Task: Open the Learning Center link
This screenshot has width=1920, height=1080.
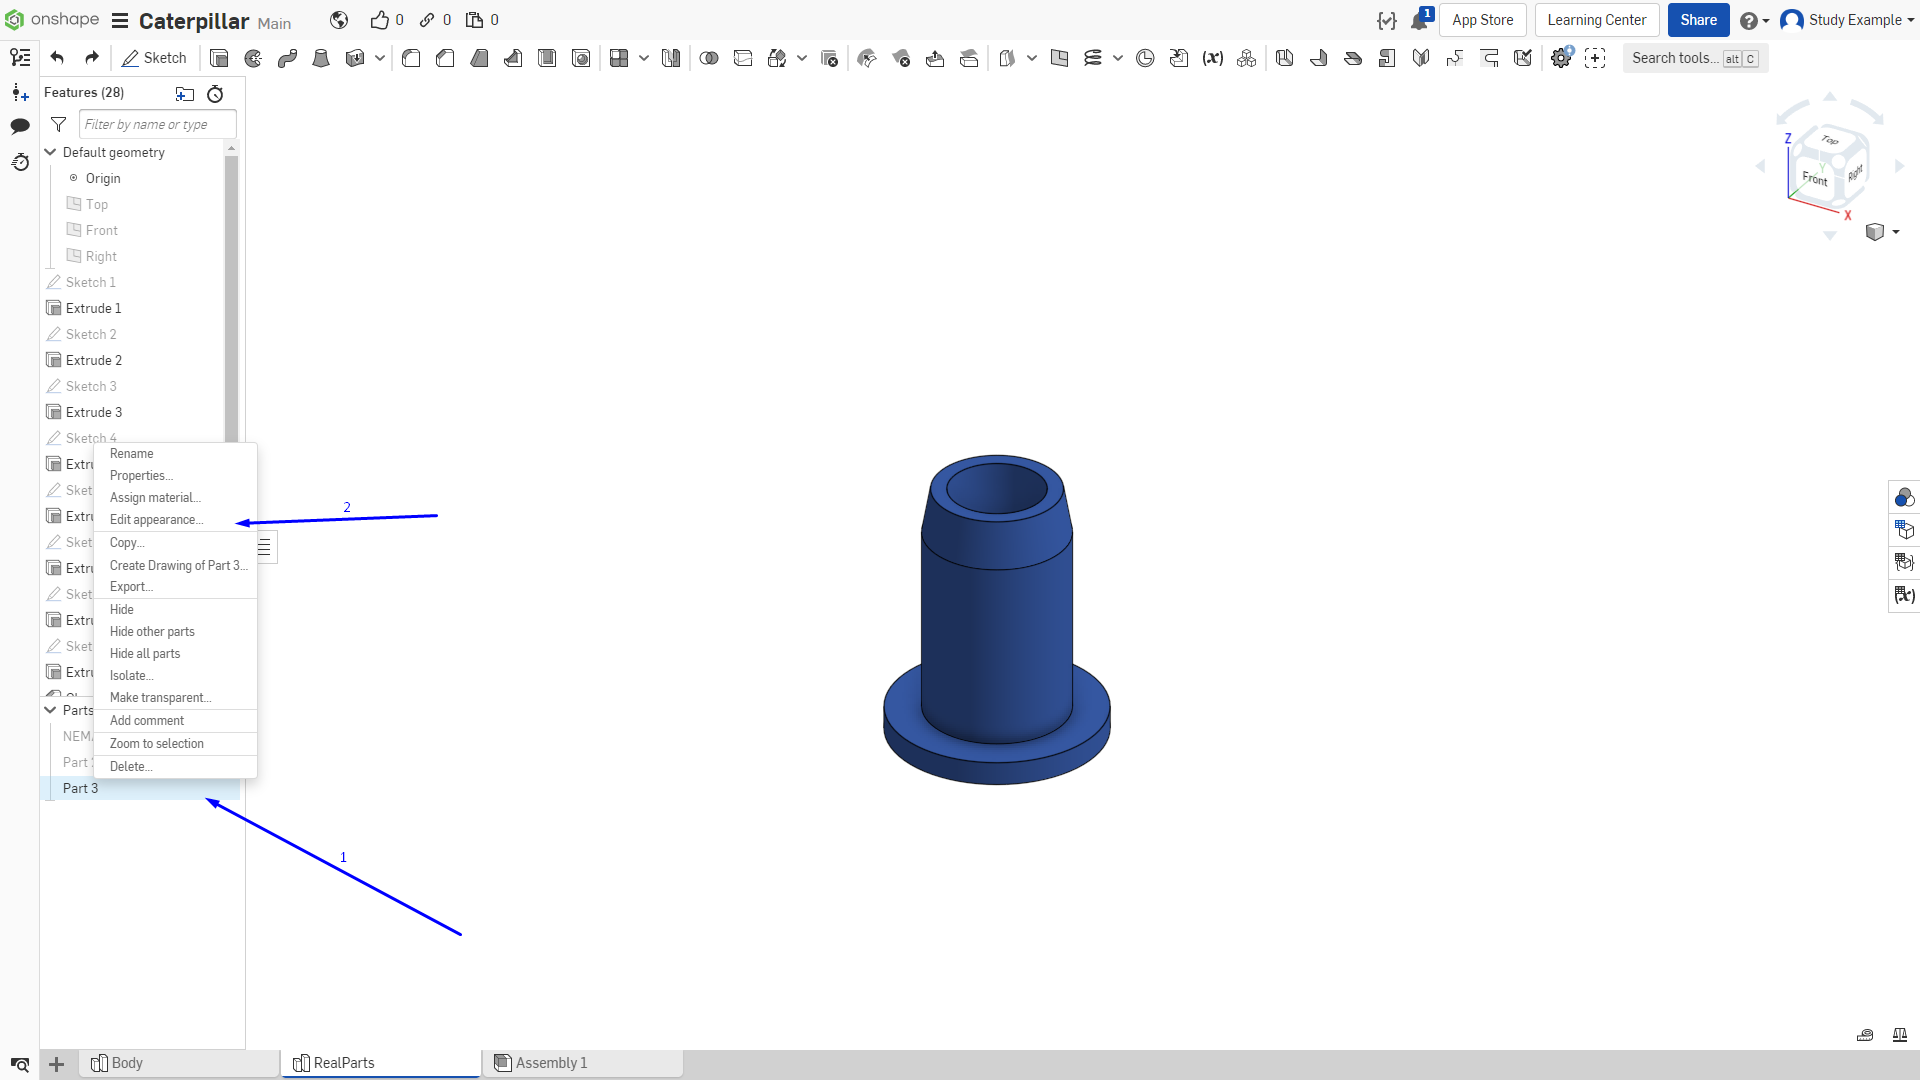Action: [1597, 20]
